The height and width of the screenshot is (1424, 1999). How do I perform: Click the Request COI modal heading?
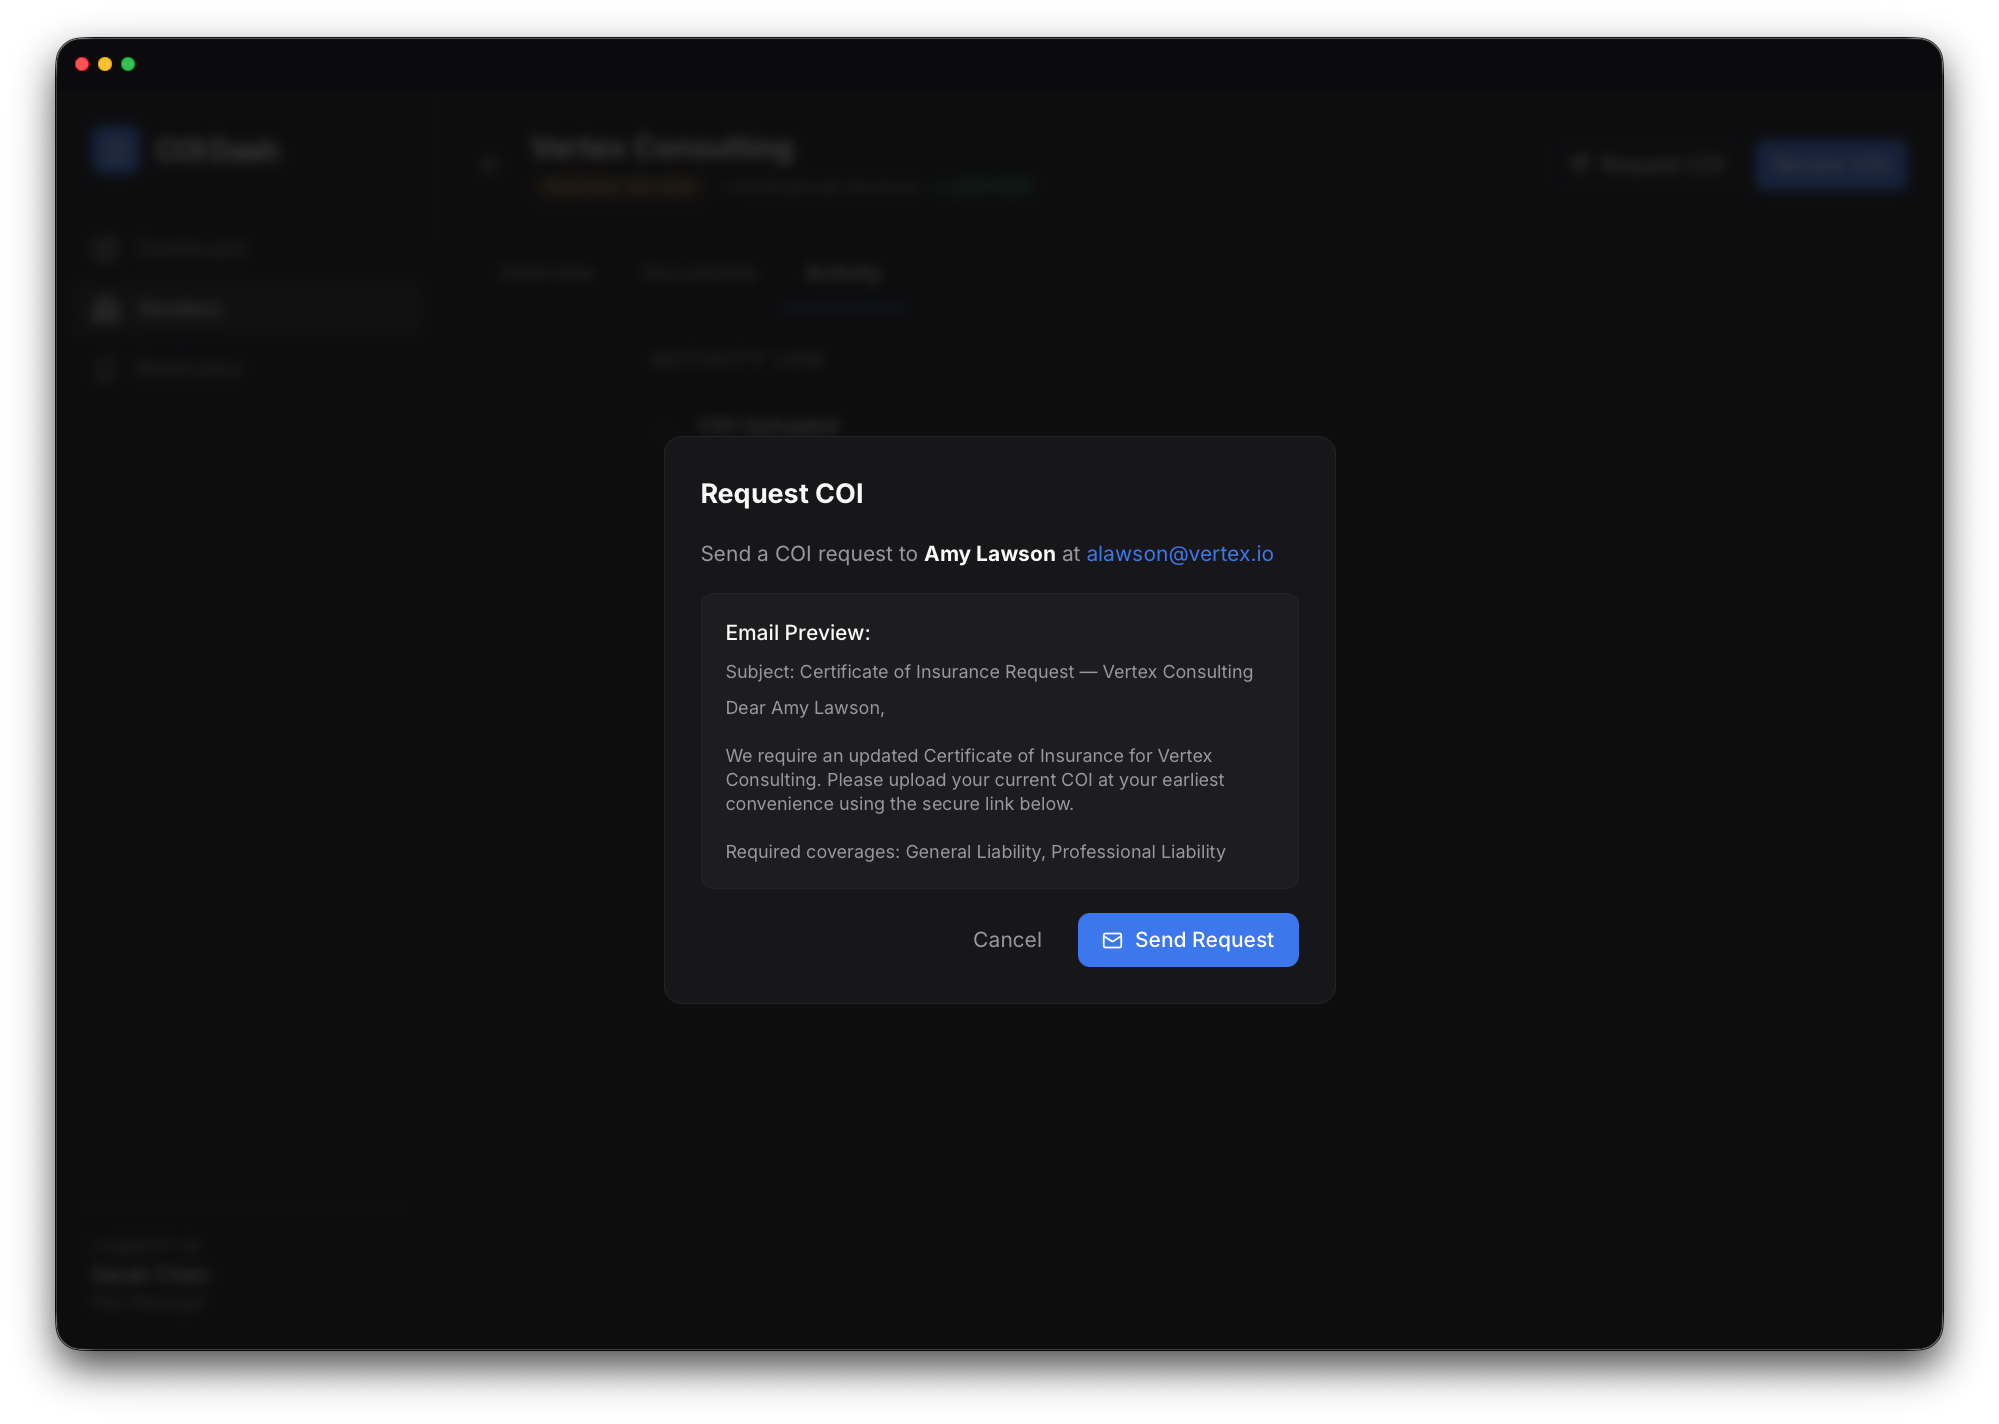point(782,493)
